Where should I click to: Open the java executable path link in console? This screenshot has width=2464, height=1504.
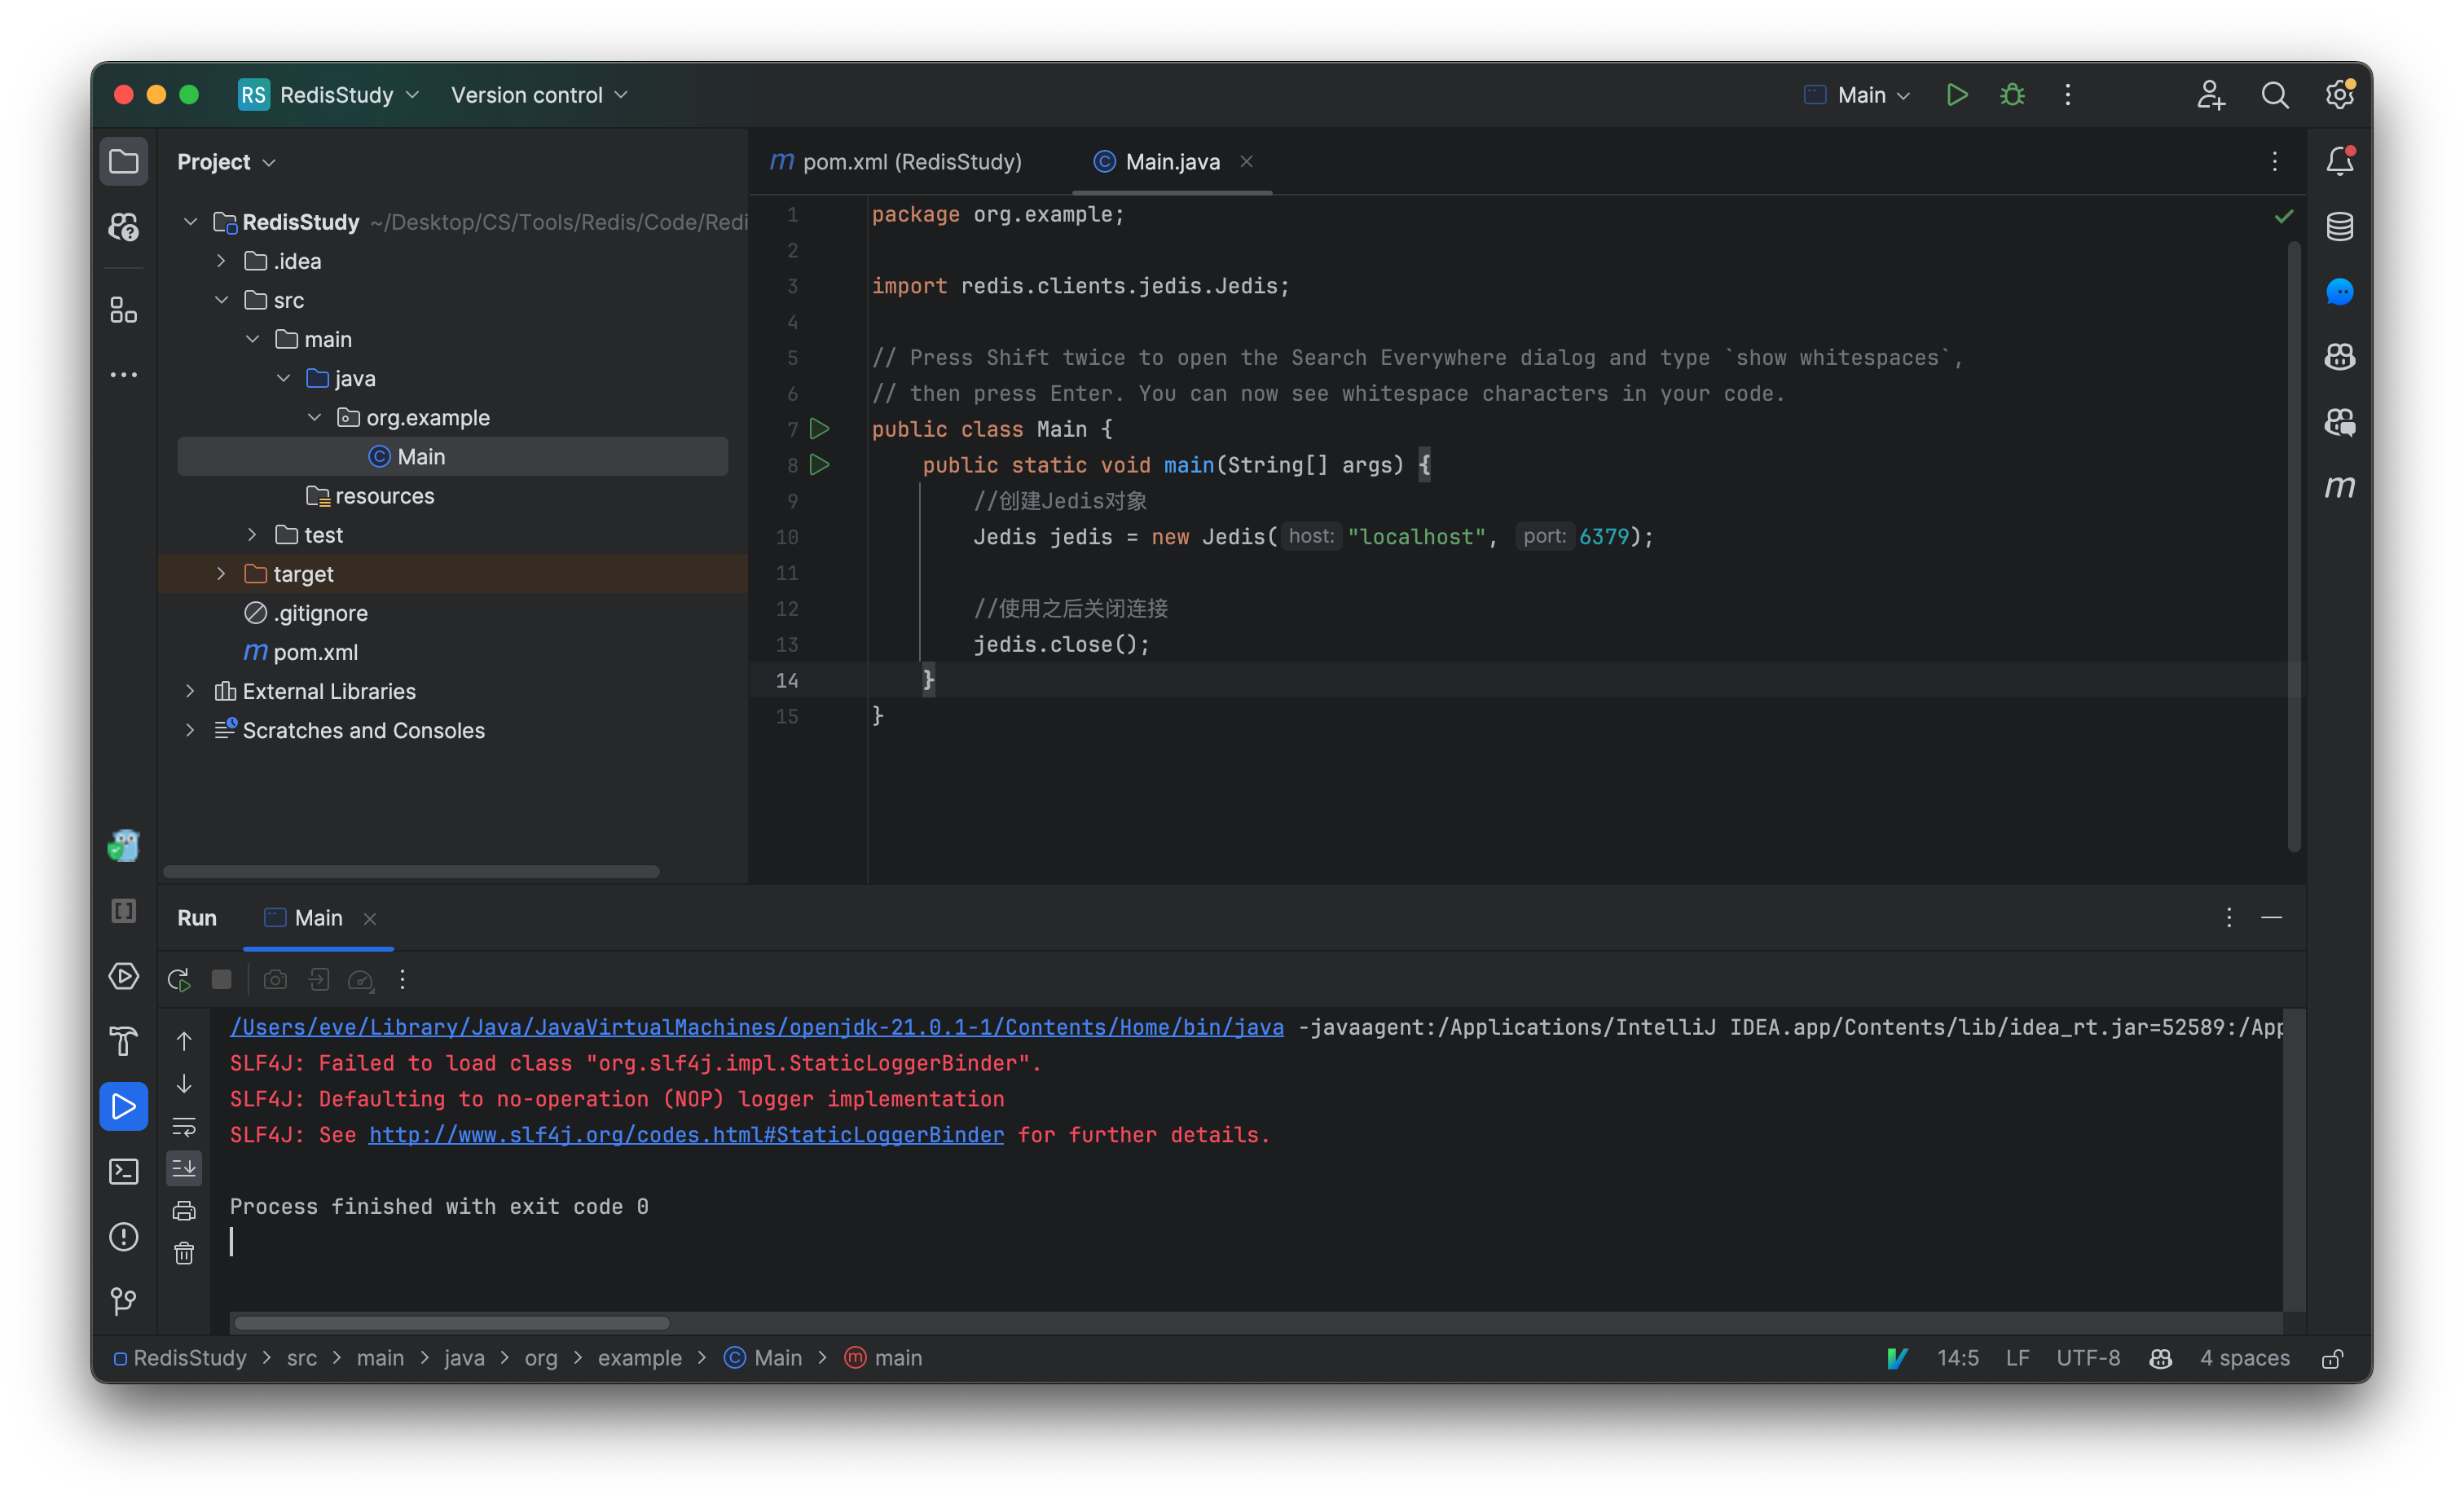(x=757, y=1027)
